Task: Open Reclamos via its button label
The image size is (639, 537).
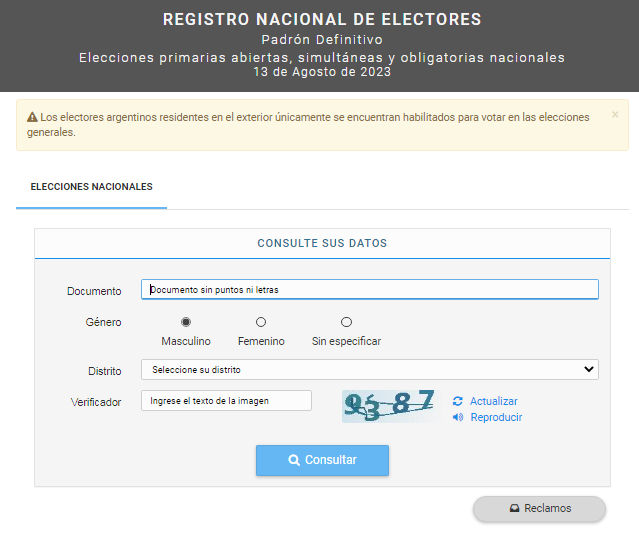Action: pyautogui.click(x=548, y=508)
